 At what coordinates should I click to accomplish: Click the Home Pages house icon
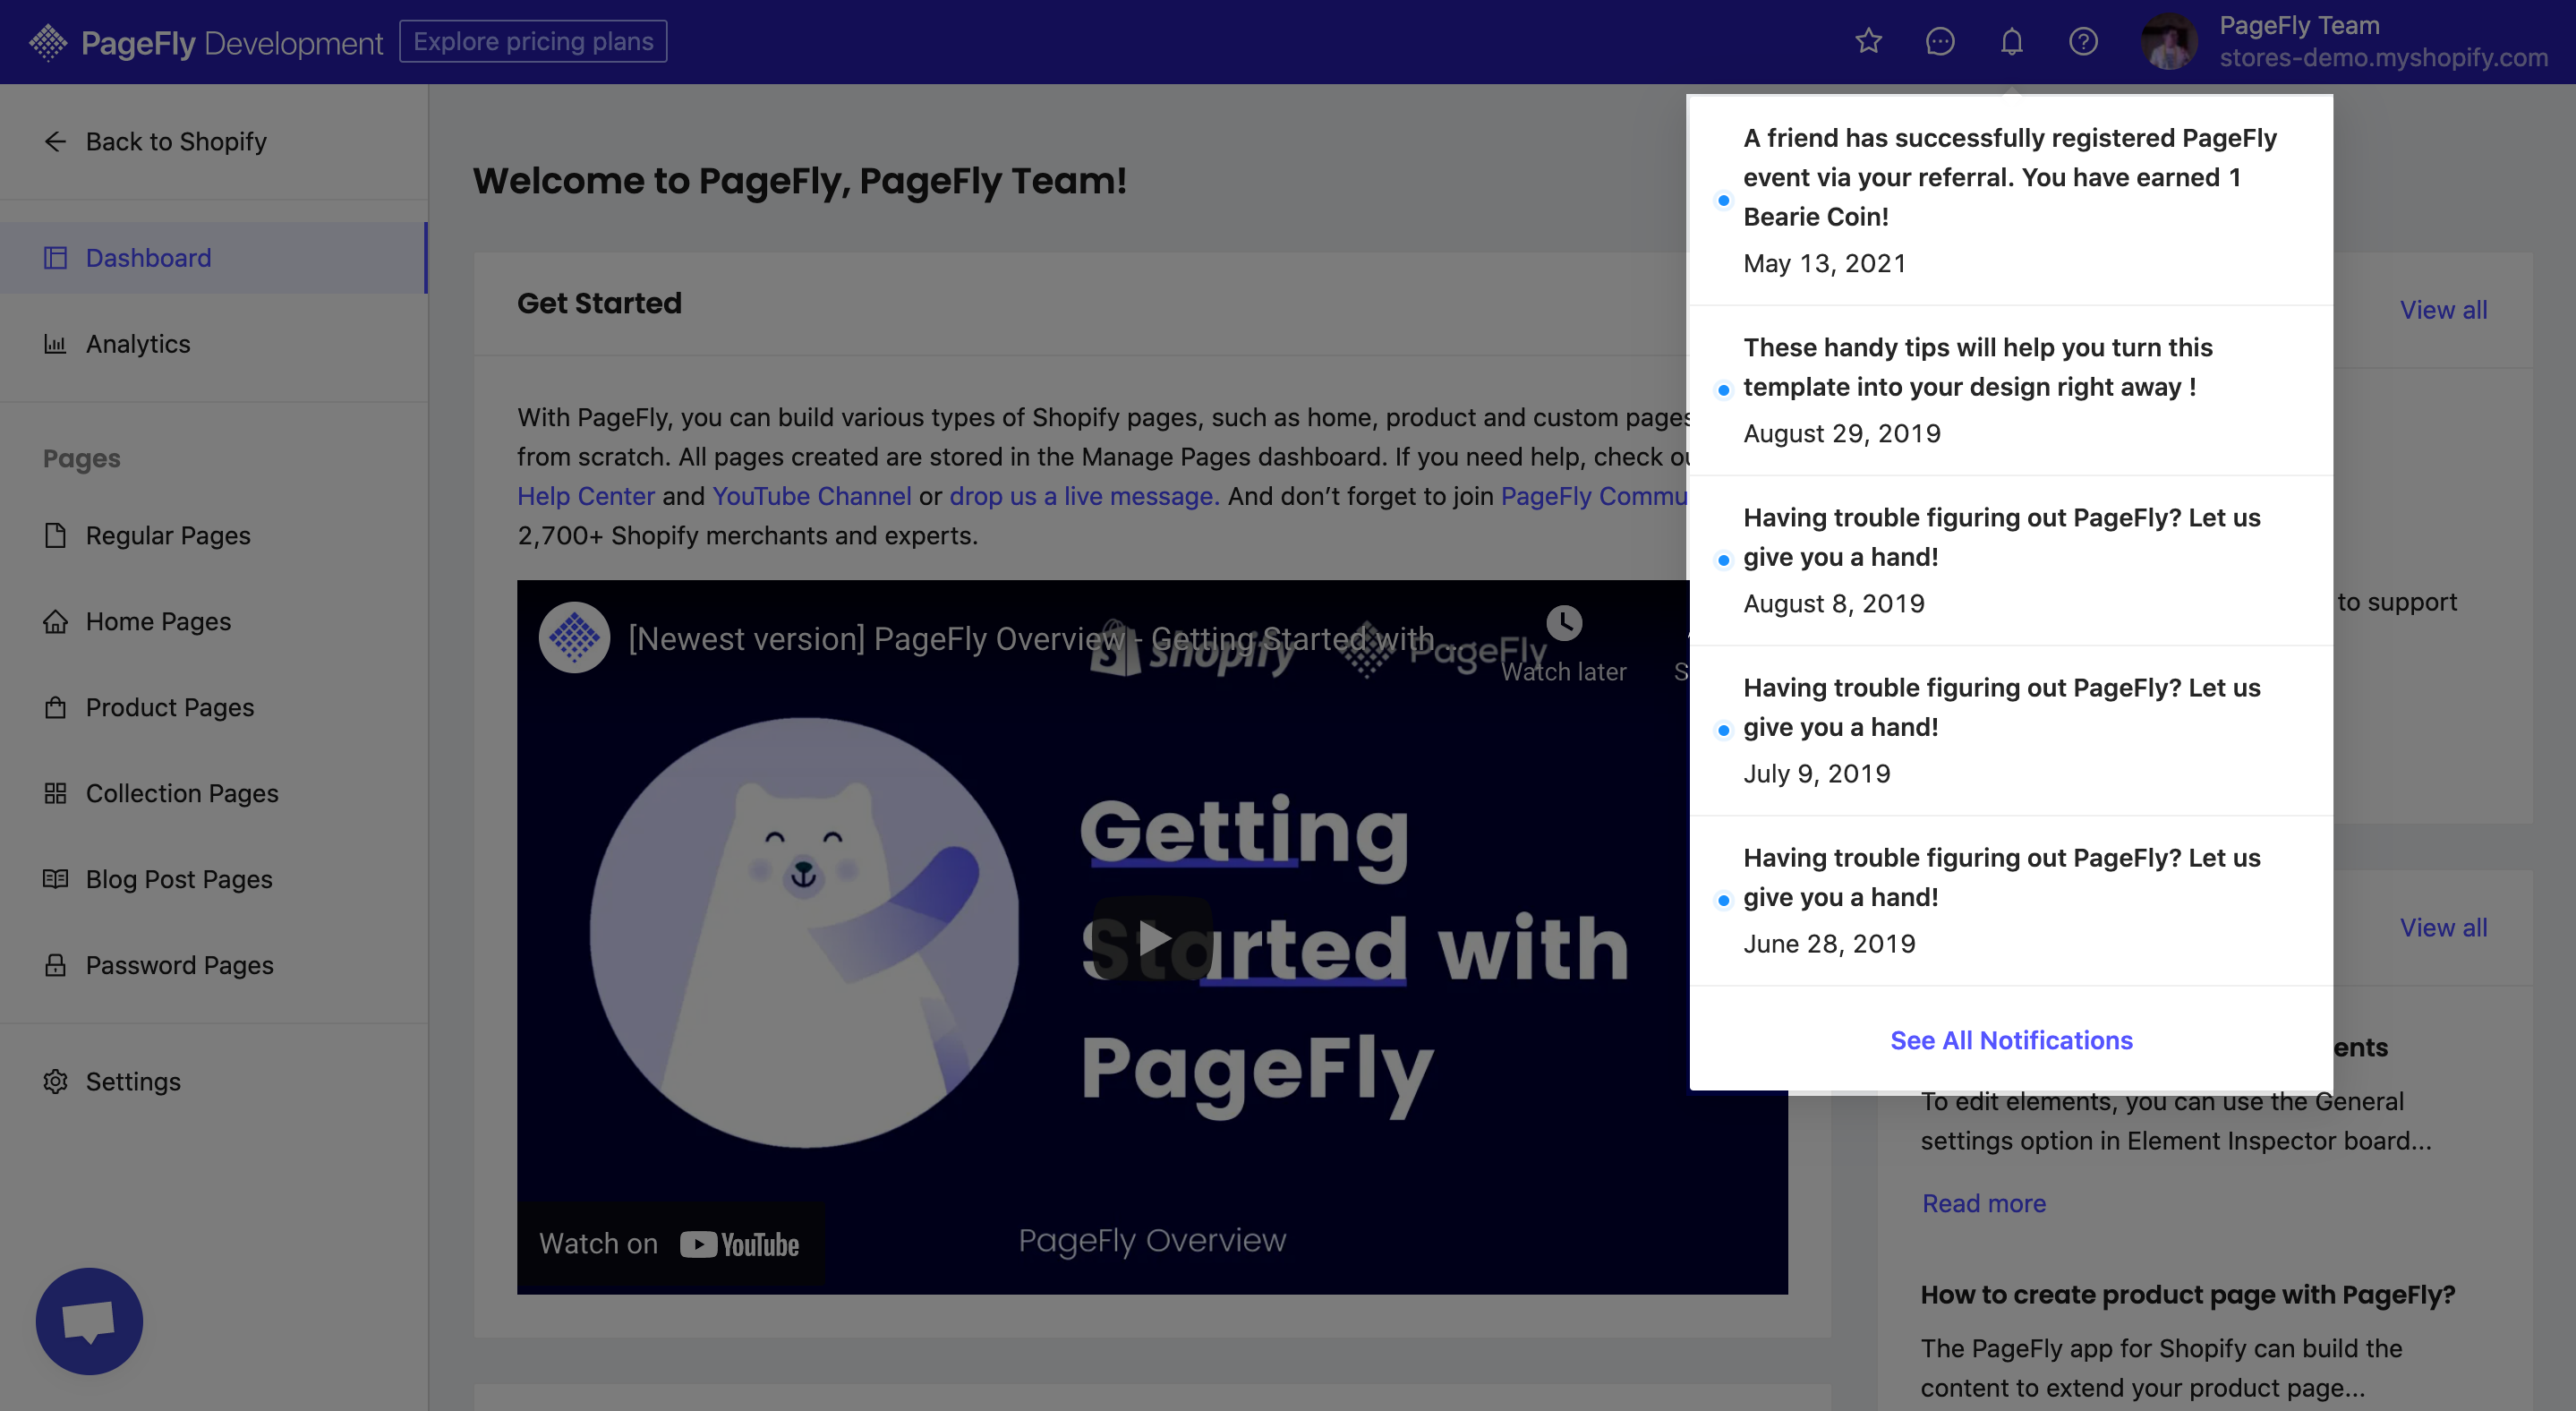coord(56,621)
